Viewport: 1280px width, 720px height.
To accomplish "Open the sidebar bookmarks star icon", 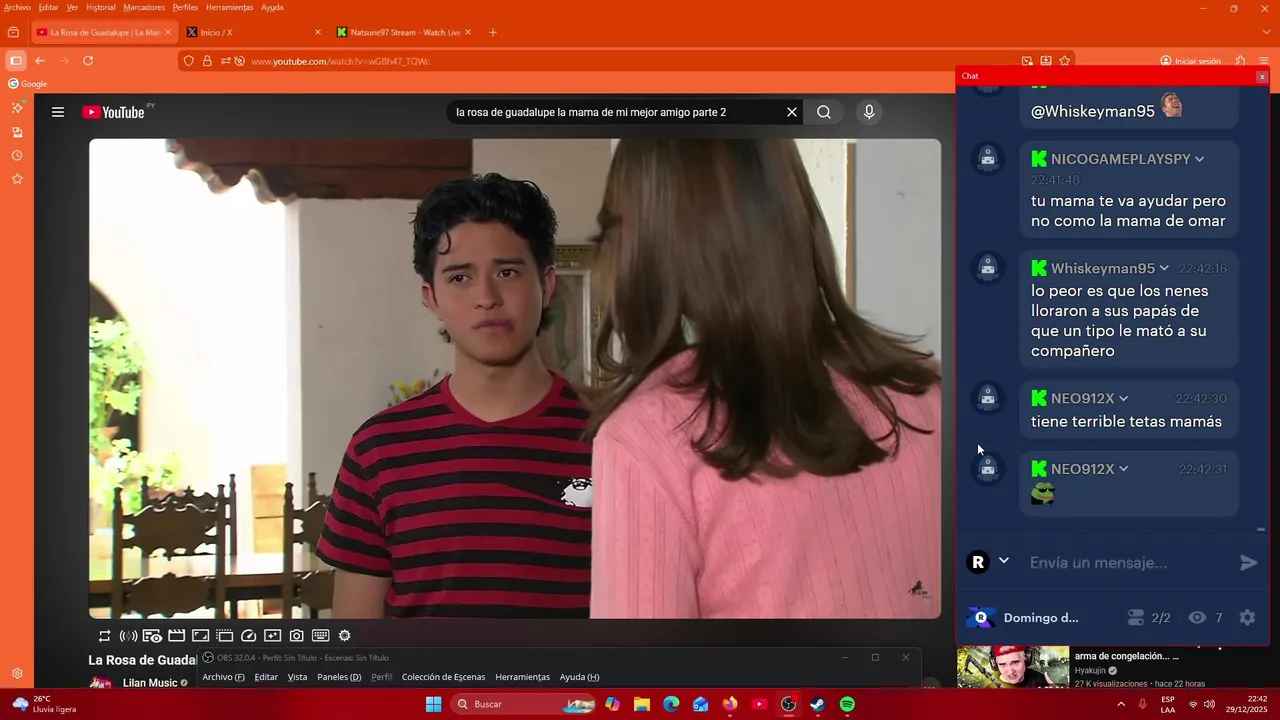I will click(x=17, y=179).
